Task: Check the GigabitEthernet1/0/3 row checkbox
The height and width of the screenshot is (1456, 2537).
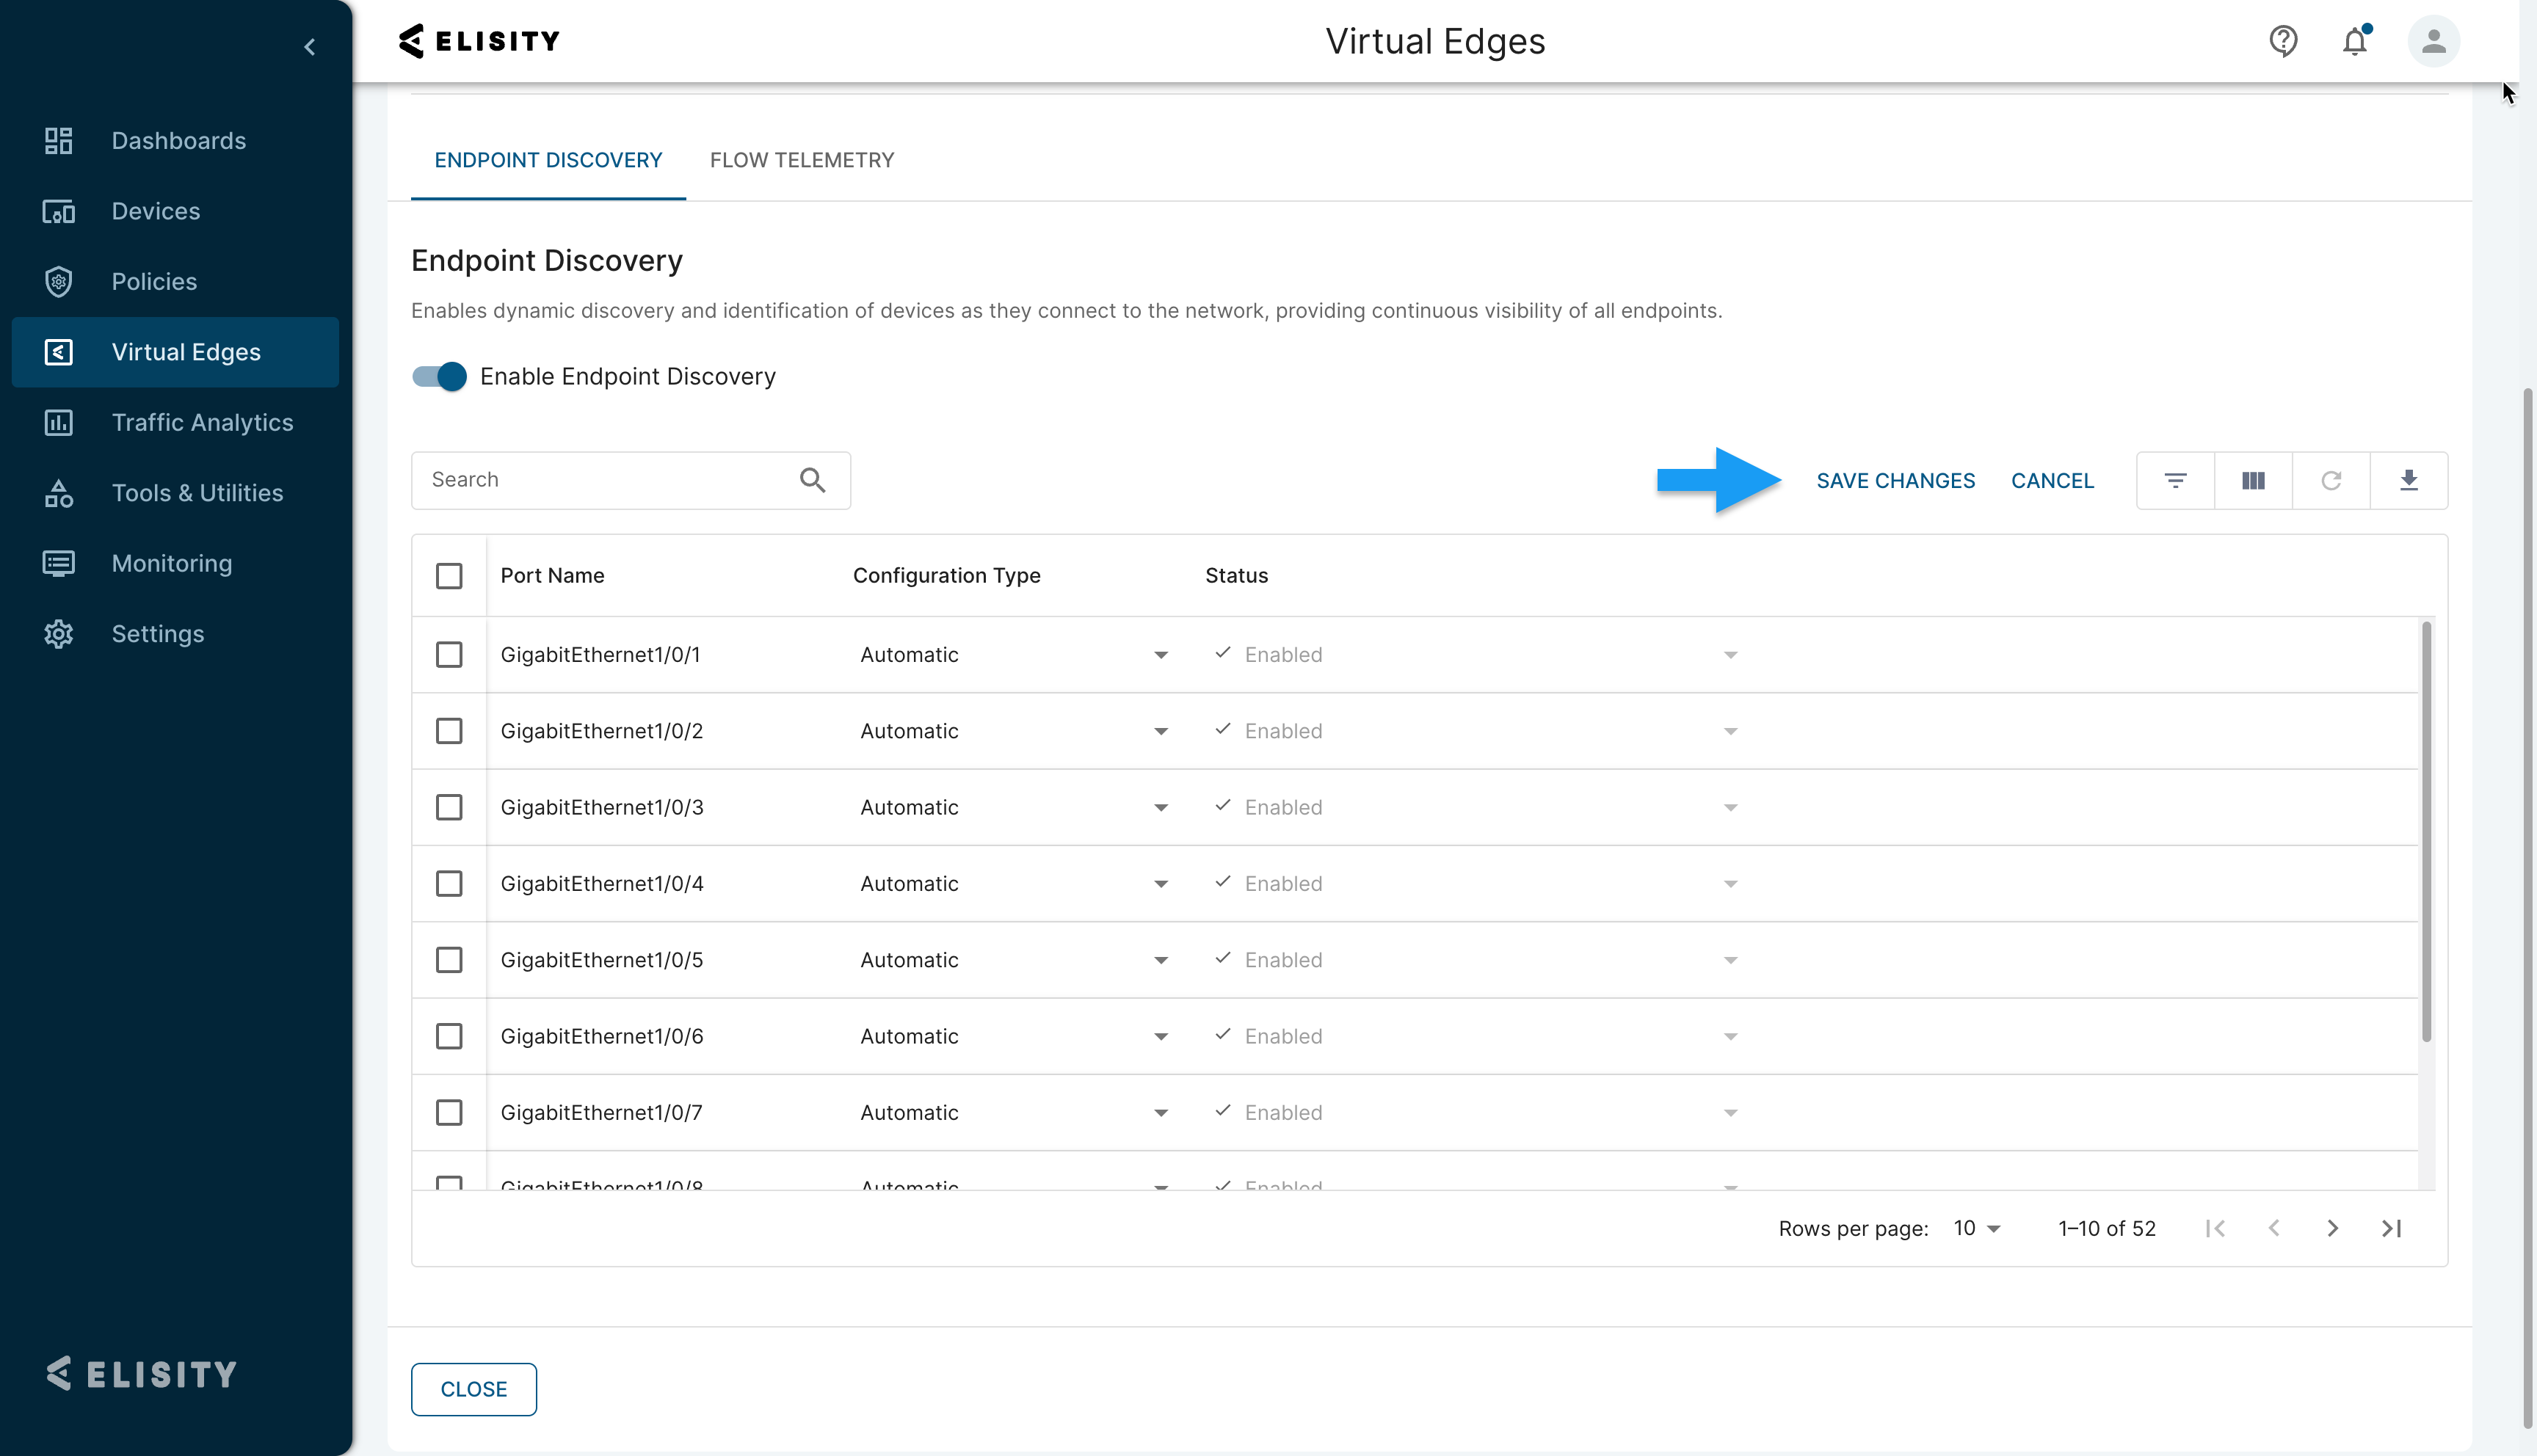Action: click(x=450, y=807)
